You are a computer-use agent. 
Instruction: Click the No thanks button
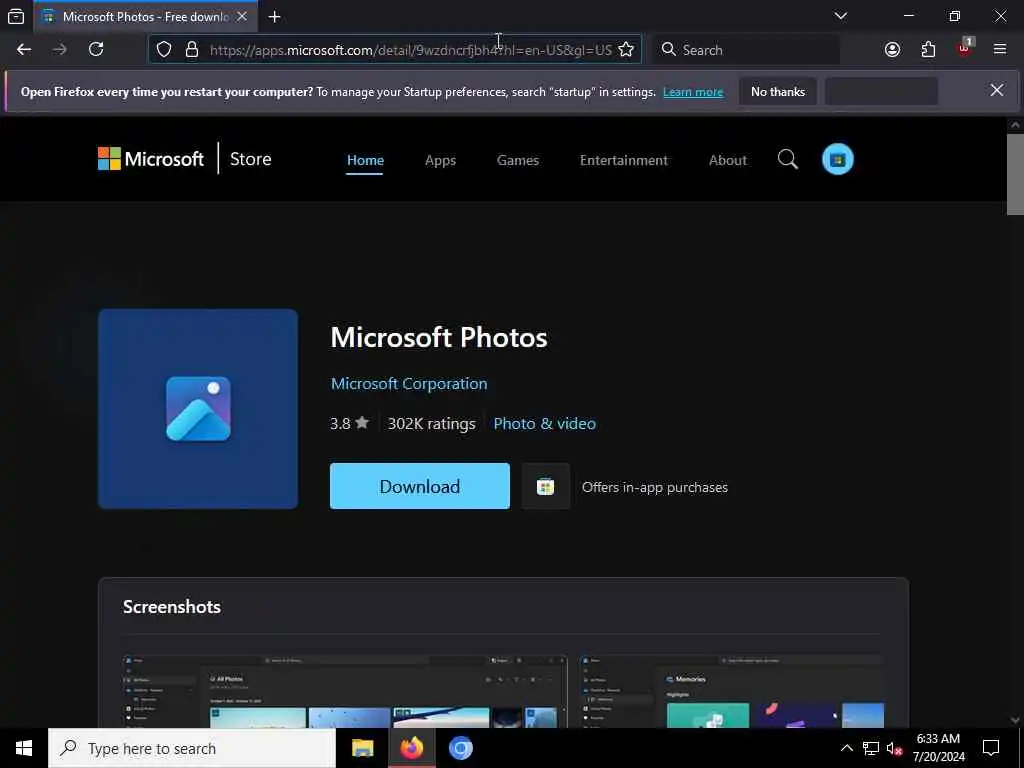pos(778,92)
